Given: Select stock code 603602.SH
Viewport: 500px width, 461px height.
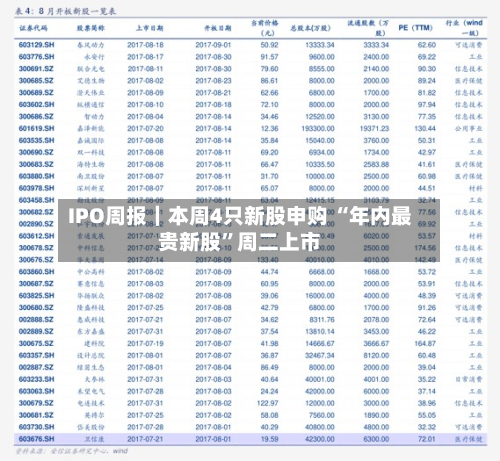Looking at the screenshot, I should [x=36, y=105].
